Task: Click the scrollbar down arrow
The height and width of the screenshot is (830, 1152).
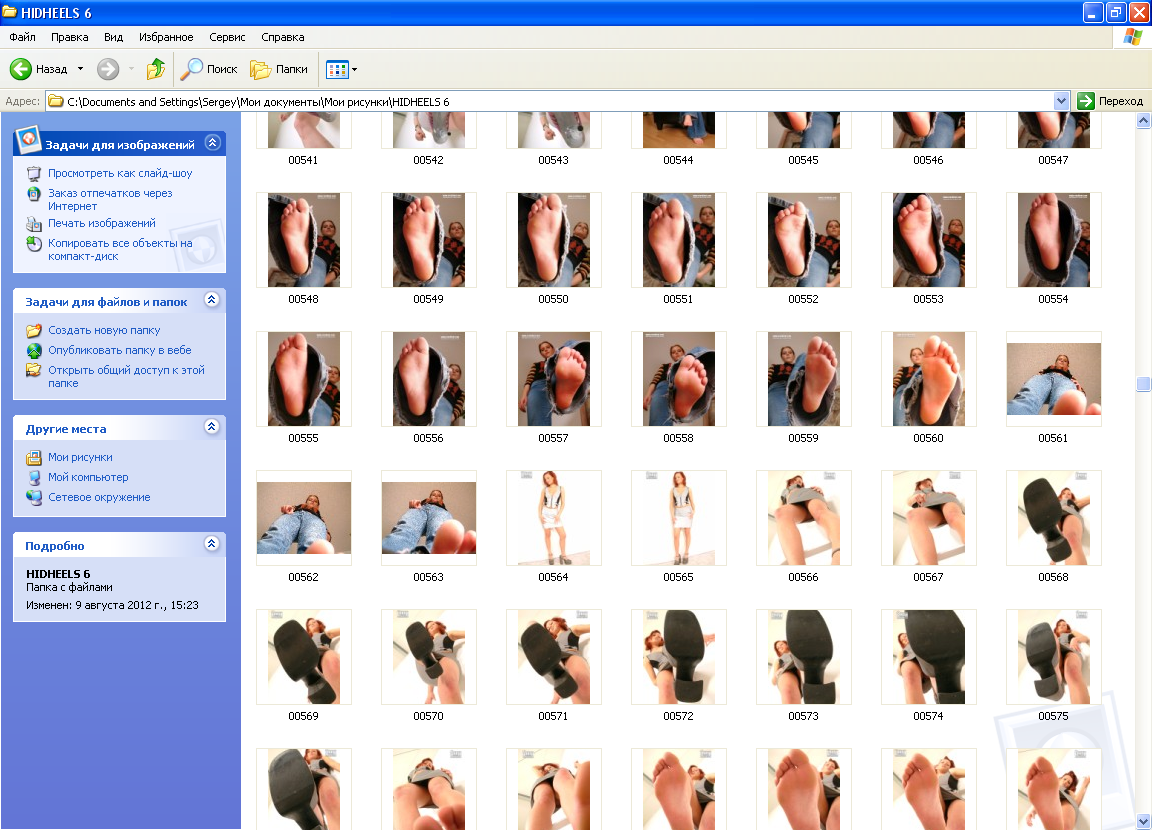Action: click(1143, 821)
